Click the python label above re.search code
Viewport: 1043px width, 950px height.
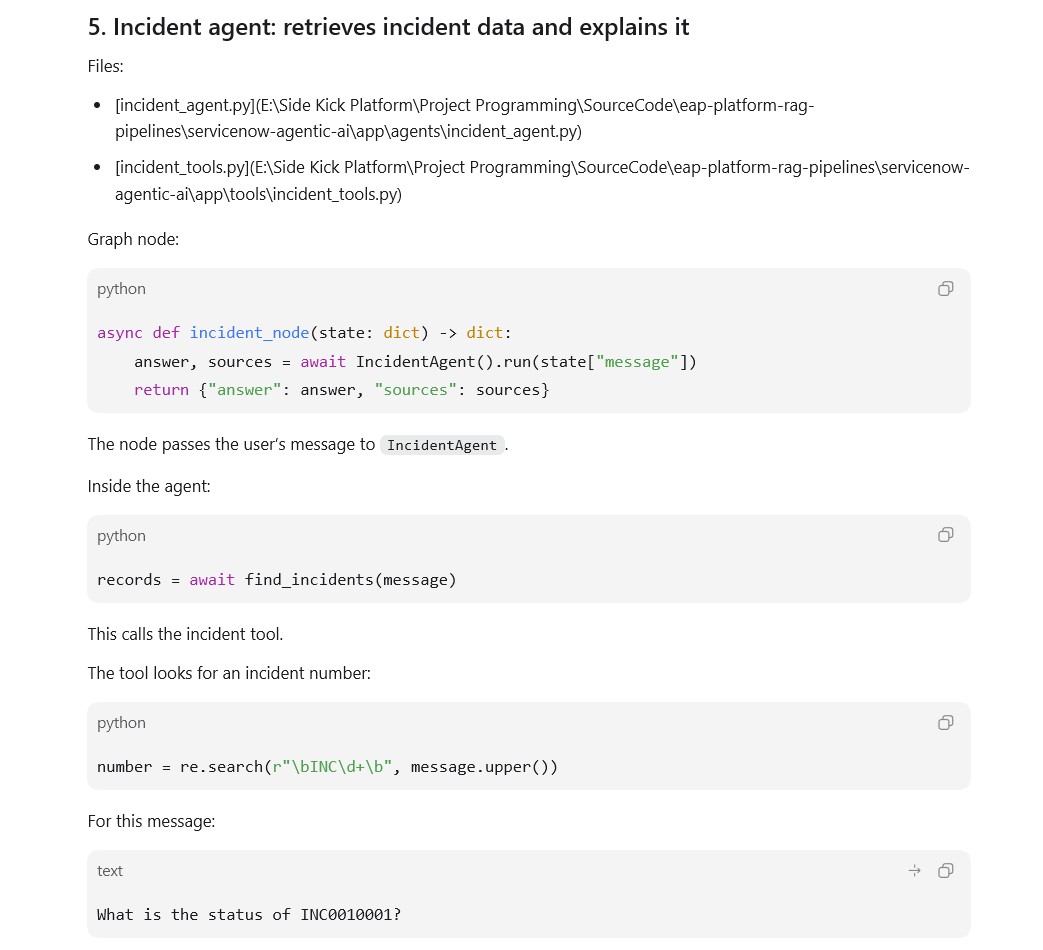pyautogui.click(x=121, y=722)
